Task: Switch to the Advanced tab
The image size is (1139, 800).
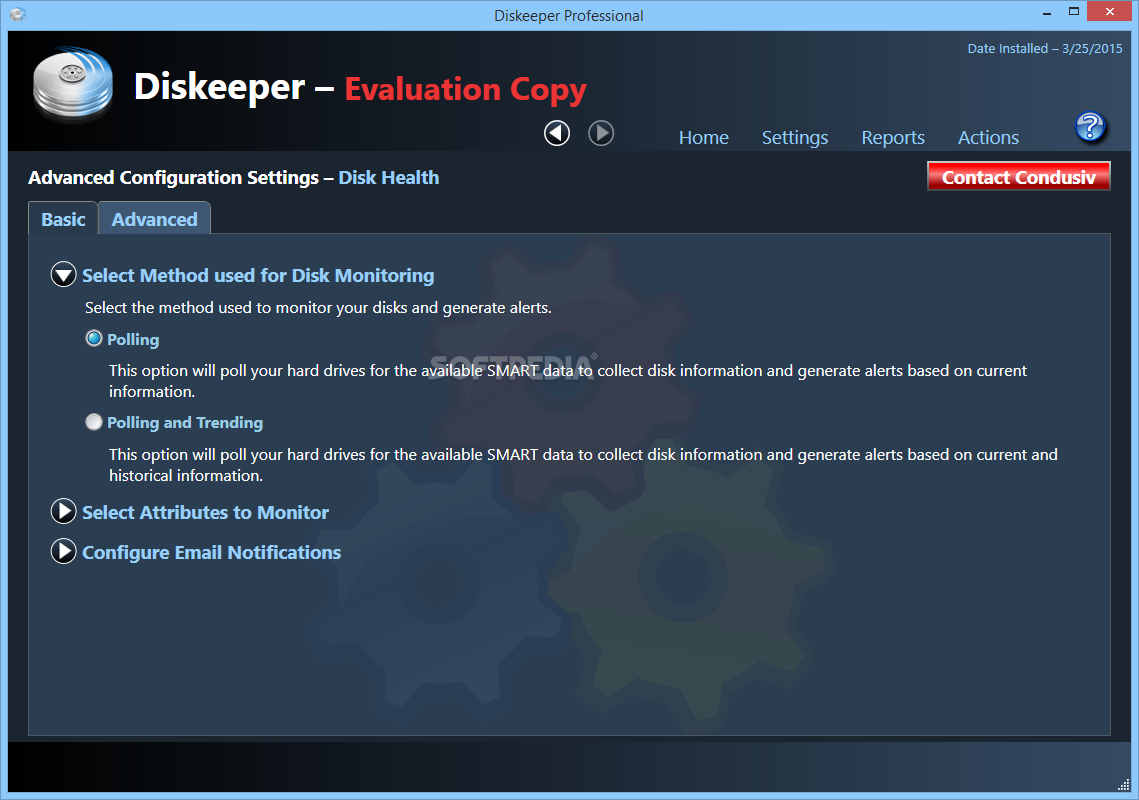Action: (x=155, y=219)
